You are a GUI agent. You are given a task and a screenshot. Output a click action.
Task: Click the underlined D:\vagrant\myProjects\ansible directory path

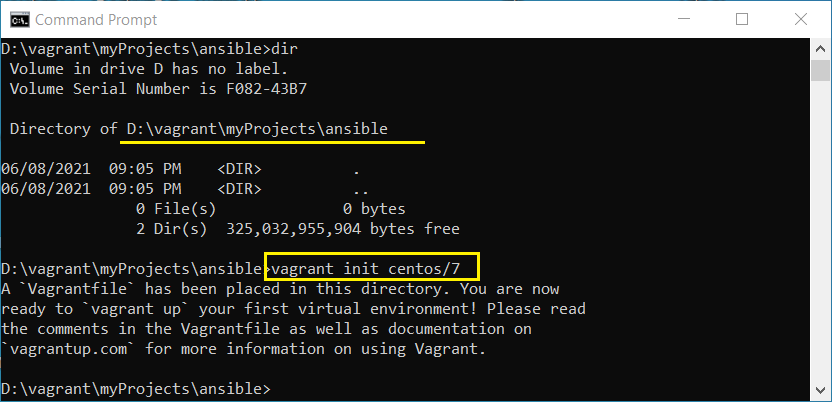(x=257, y=129)
